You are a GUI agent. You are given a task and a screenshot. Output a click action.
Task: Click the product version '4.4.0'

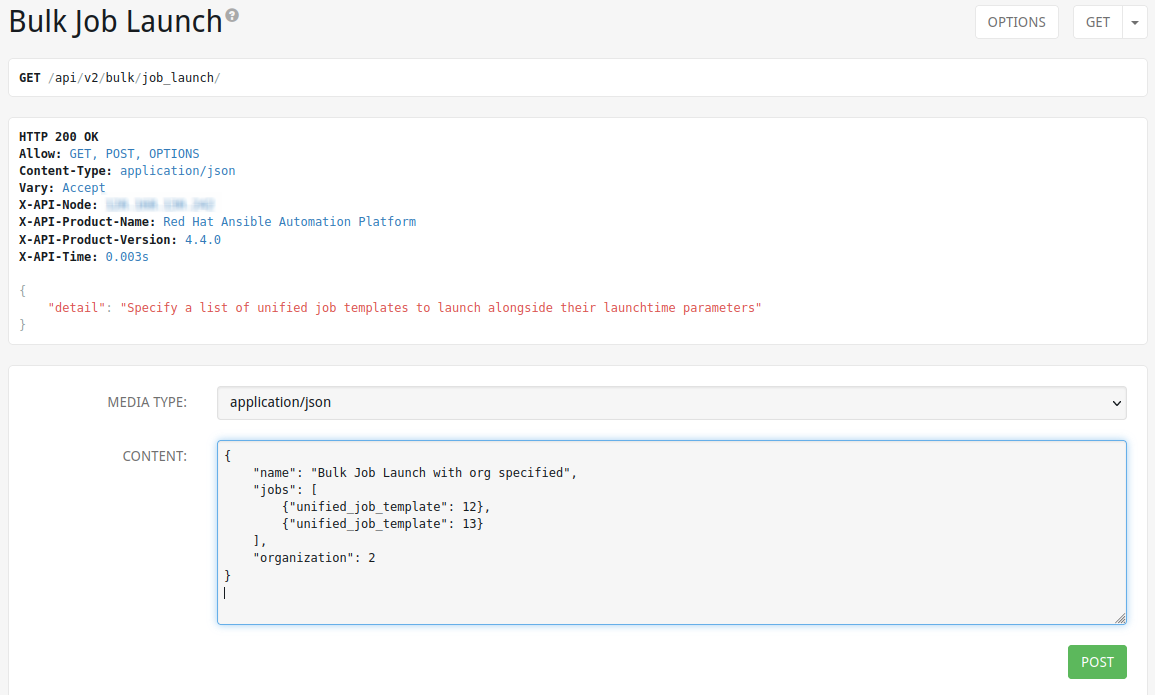pos(203,239)
